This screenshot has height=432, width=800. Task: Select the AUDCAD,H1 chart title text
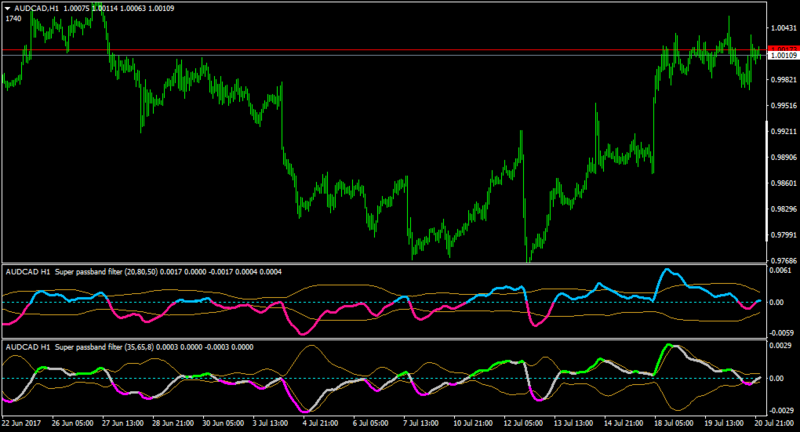[x=36, y=9]
